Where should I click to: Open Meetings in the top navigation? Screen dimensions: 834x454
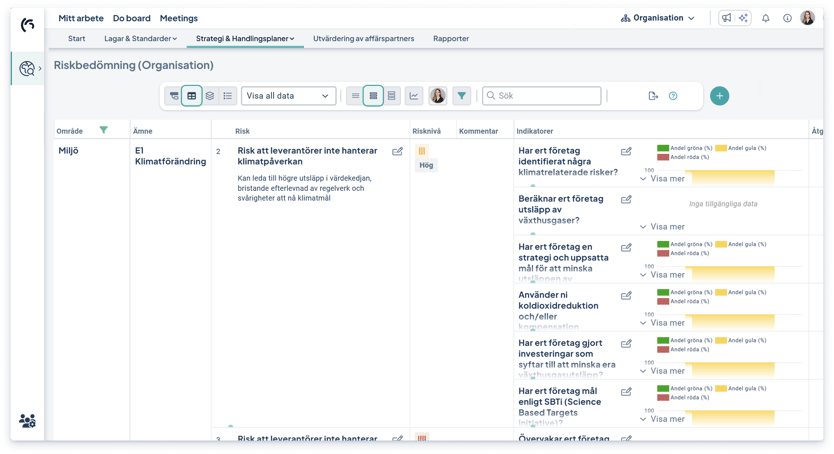pyautogui.click(x=179, y=18)
